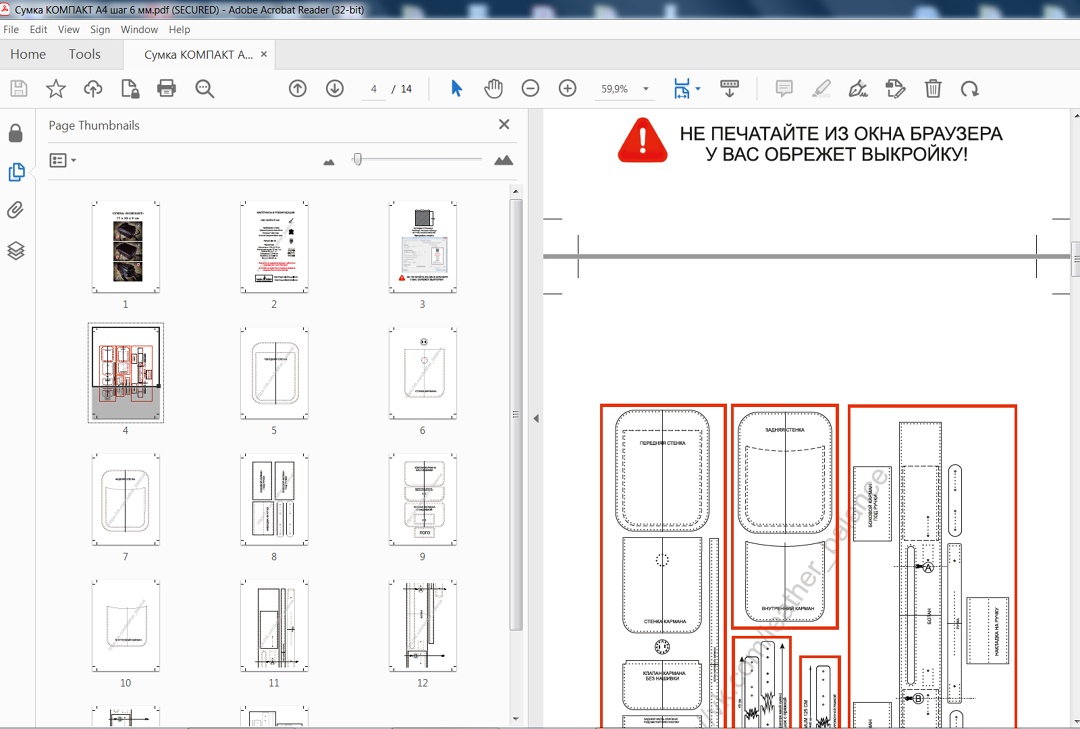Switch to the Tools tab
Image resolution: width=1080 pixels, height=729 pixels.
point(85,54)
